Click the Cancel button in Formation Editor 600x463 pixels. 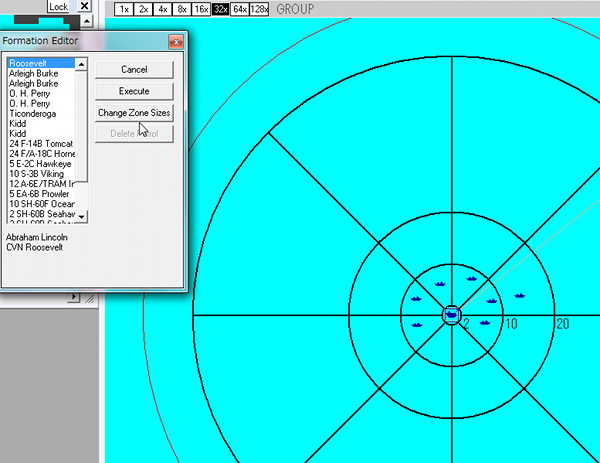(x=134, y=70)
